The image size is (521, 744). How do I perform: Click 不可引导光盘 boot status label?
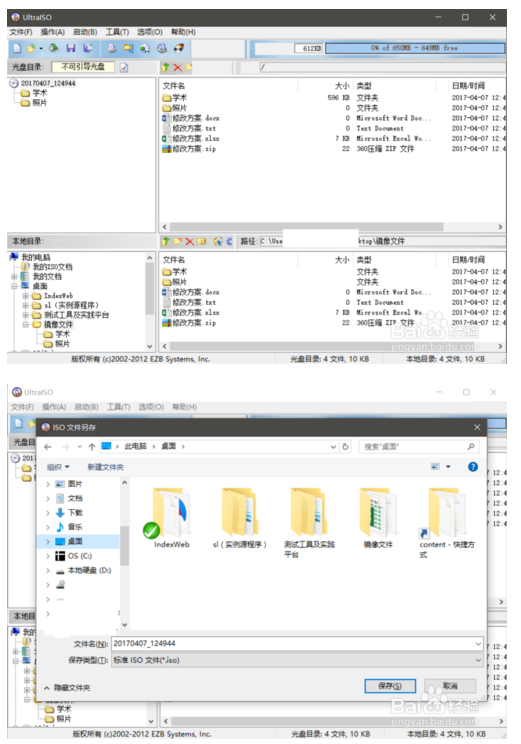click(83, 67)
